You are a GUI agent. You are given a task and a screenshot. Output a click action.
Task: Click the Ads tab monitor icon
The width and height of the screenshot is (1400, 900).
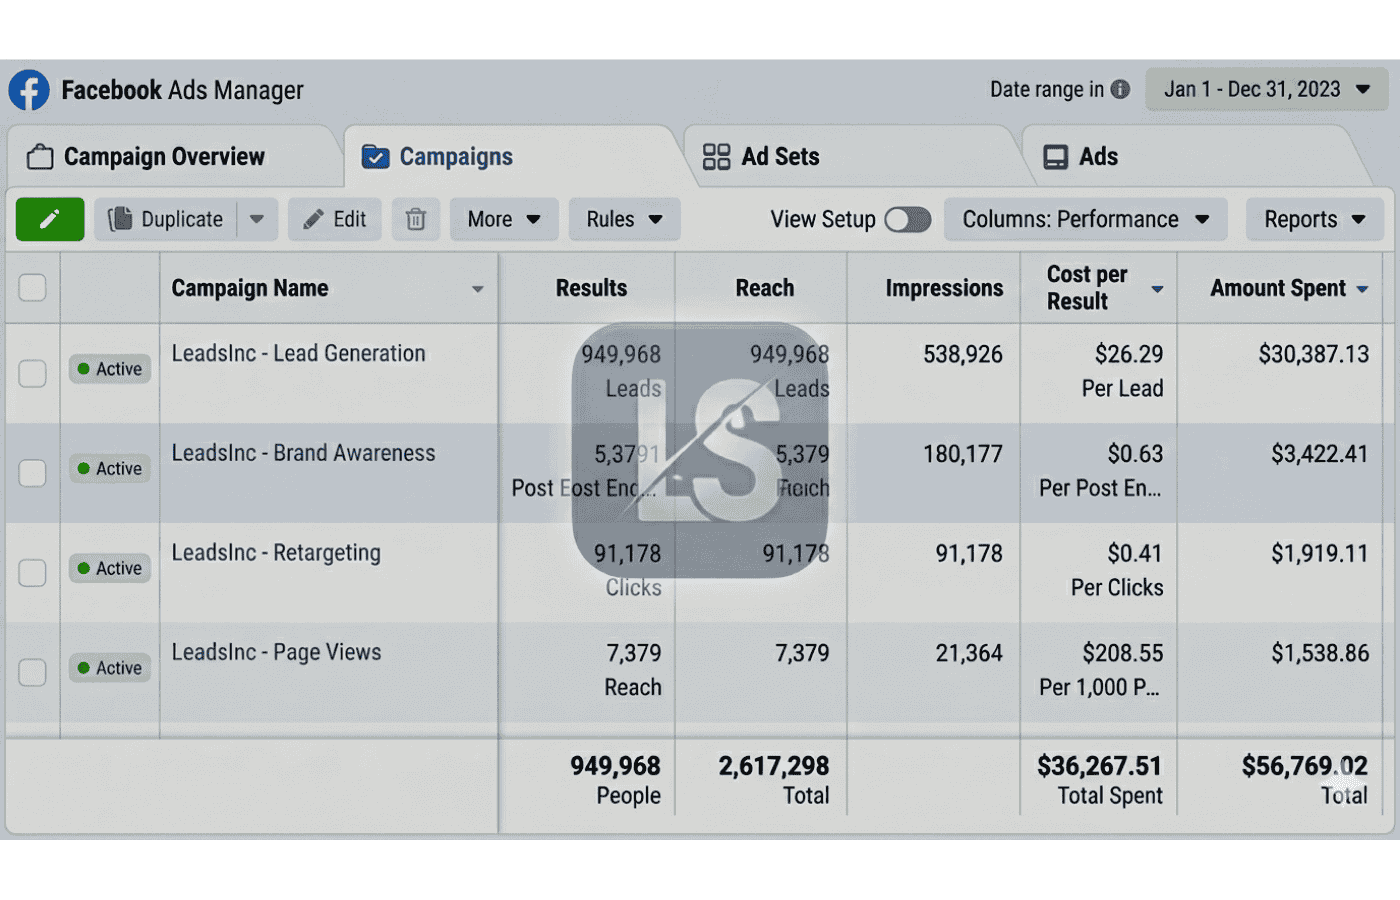click(1055, 157)
